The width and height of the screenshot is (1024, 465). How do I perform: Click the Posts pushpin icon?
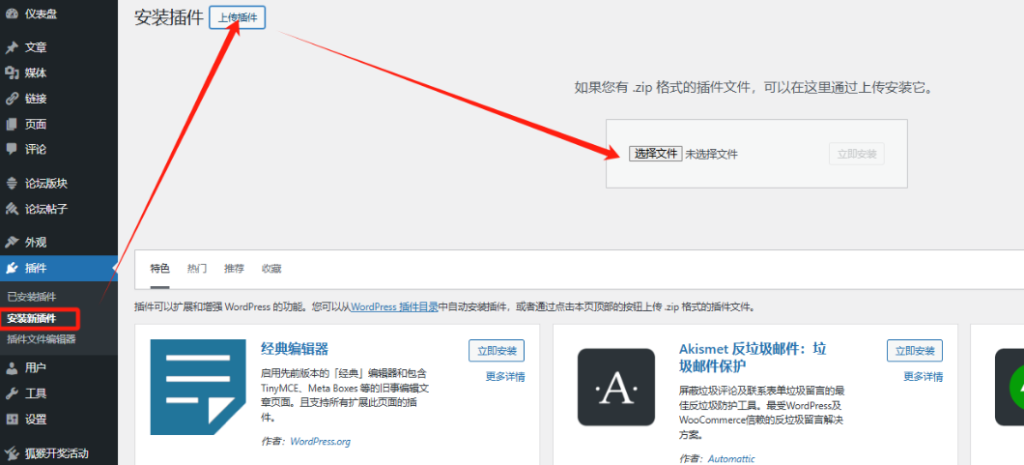click(x=12, y=47)
